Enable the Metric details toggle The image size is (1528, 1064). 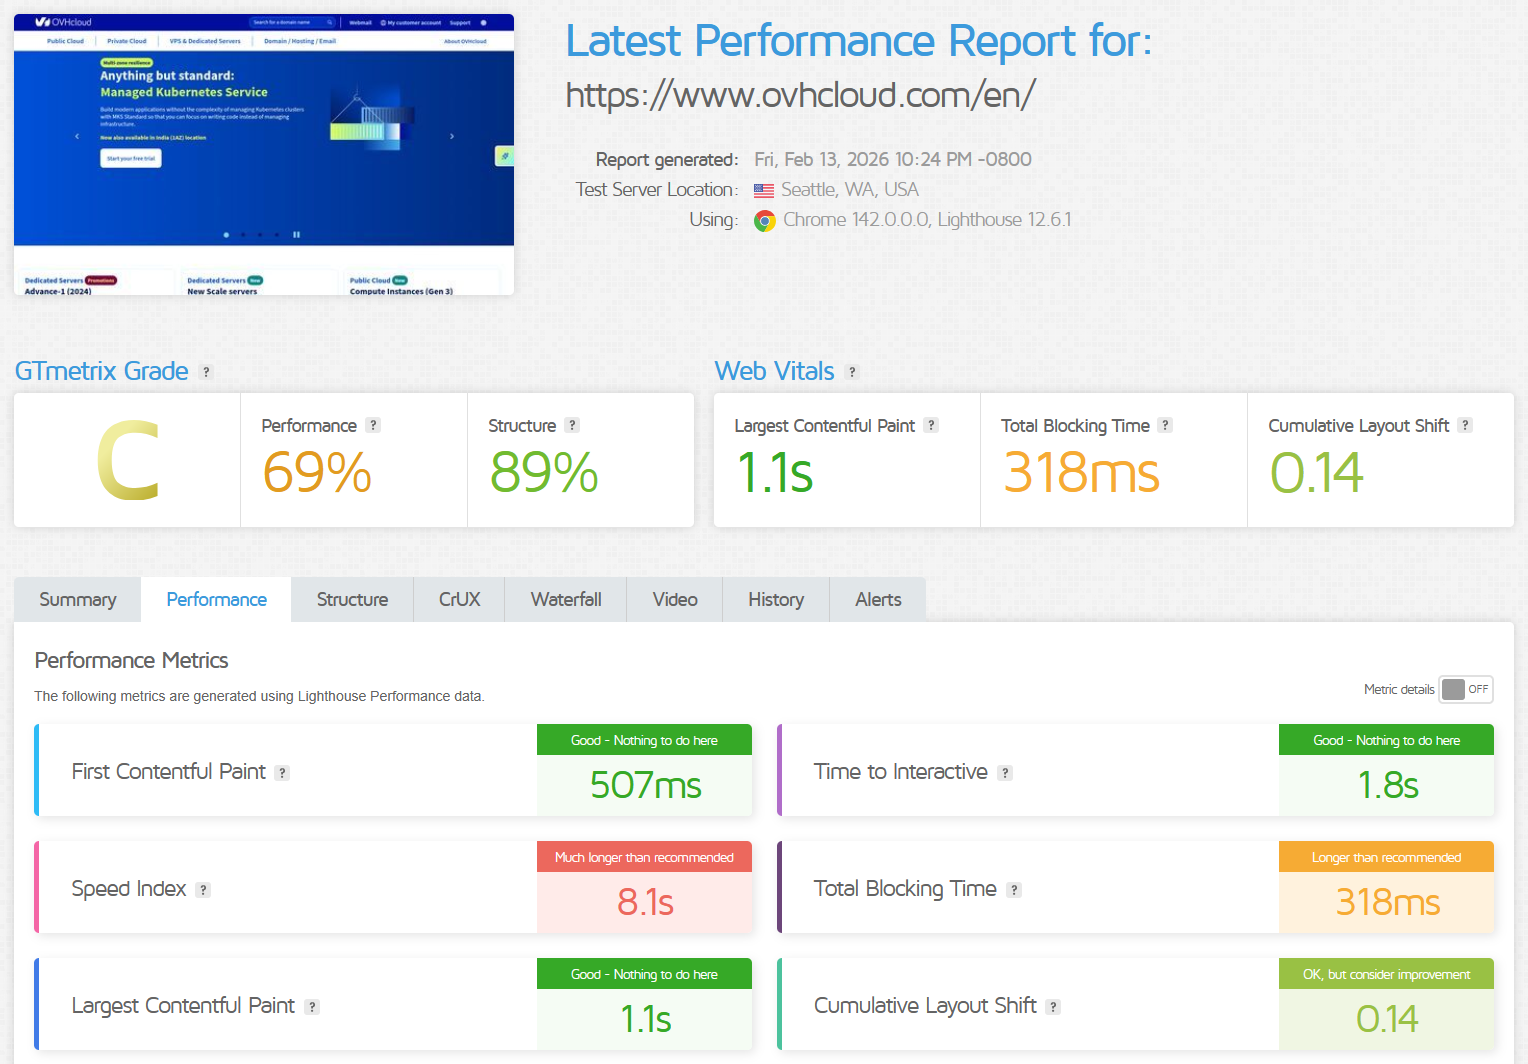[x=1466, y=689]
